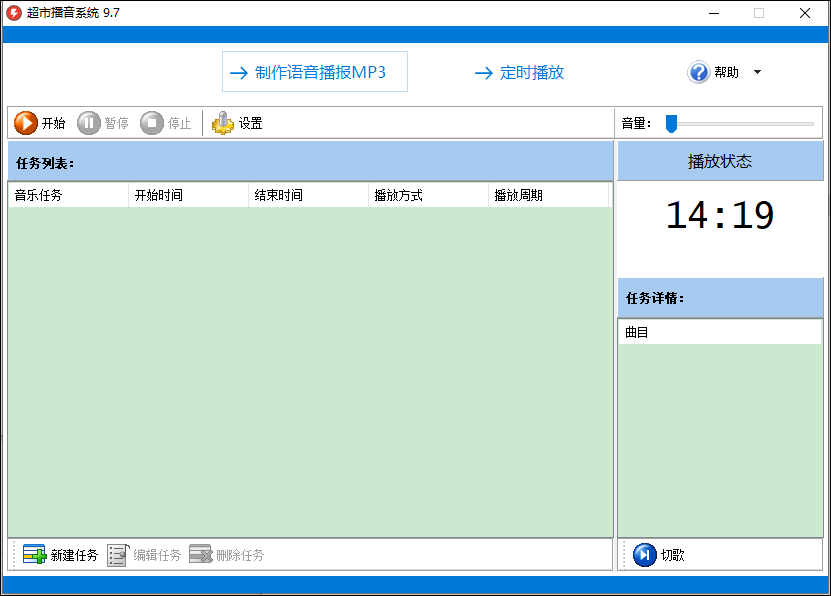The width and height of the screenshot is (831, 596).
Task: Open 制作语音播报MP3 page
Action: [314, 71]
